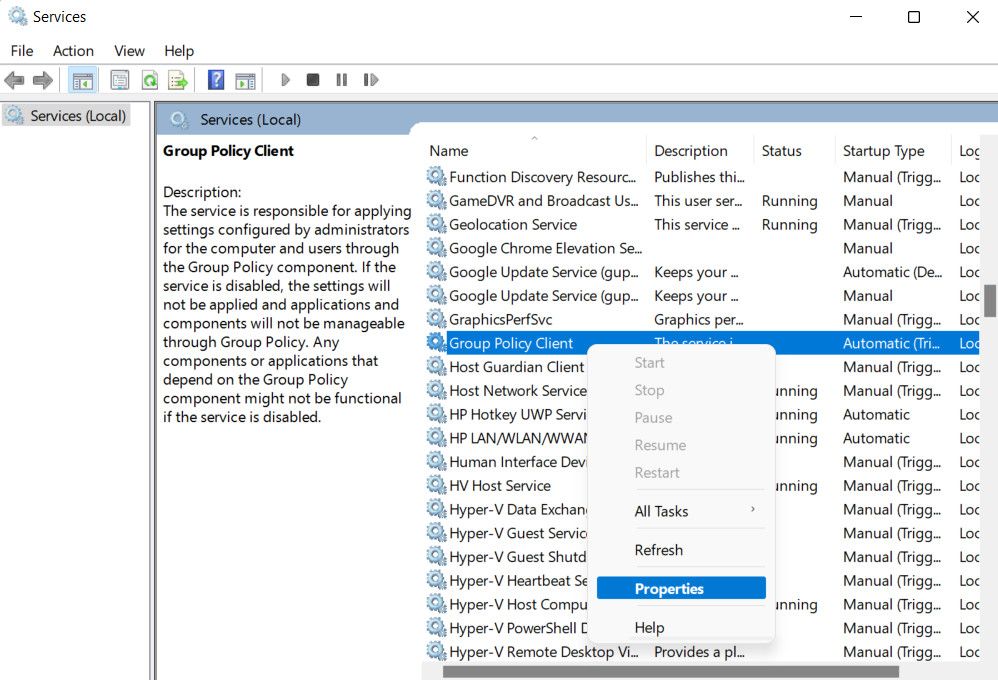Click the Start Service toolbar icon
The height and width of the screenshot is (680, 998).
(285, 79)
